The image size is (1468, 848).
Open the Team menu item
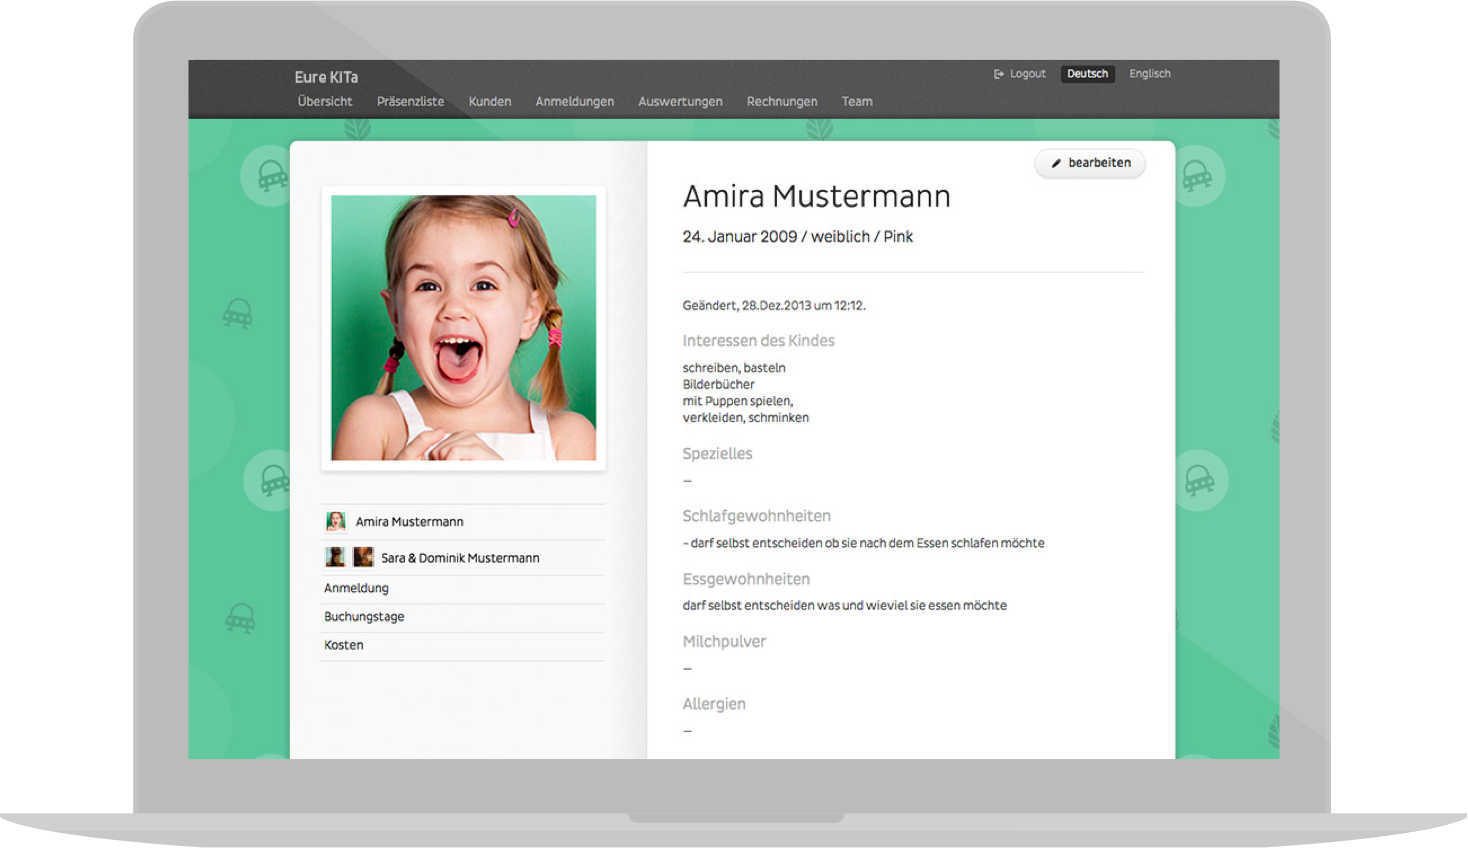857,102
